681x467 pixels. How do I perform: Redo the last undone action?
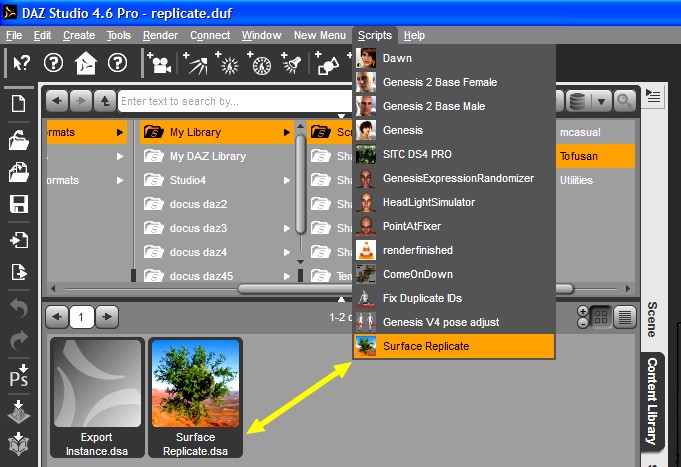[x=19, y=340]
